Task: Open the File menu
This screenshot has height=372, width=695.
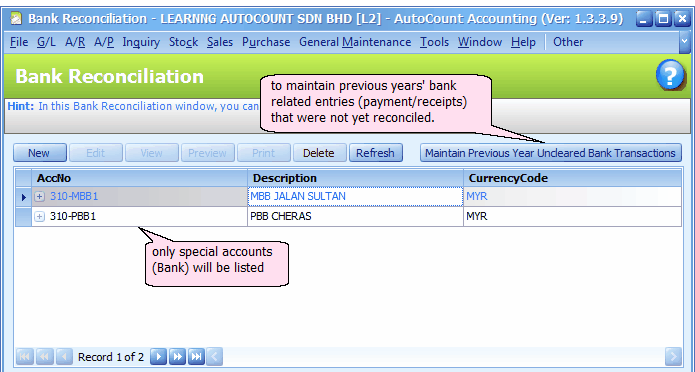Action: 19,42
